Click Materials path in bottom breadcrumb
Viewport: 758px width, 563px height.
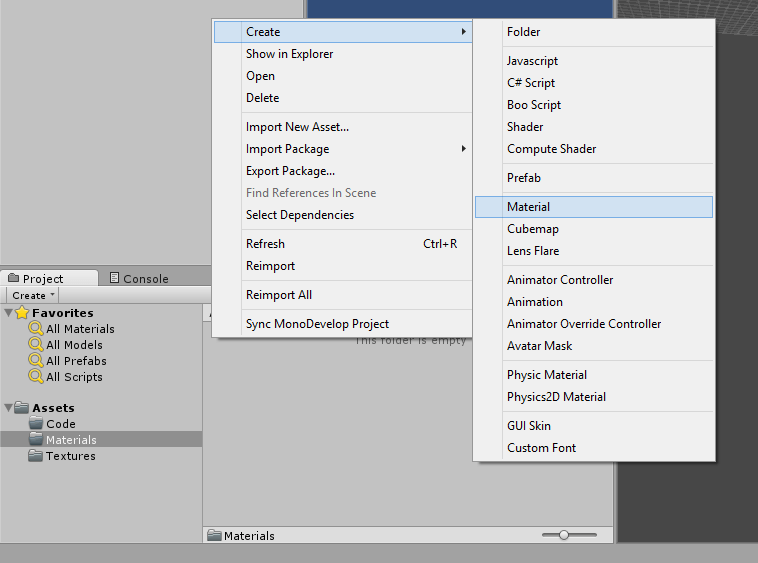tap(248, 536)
